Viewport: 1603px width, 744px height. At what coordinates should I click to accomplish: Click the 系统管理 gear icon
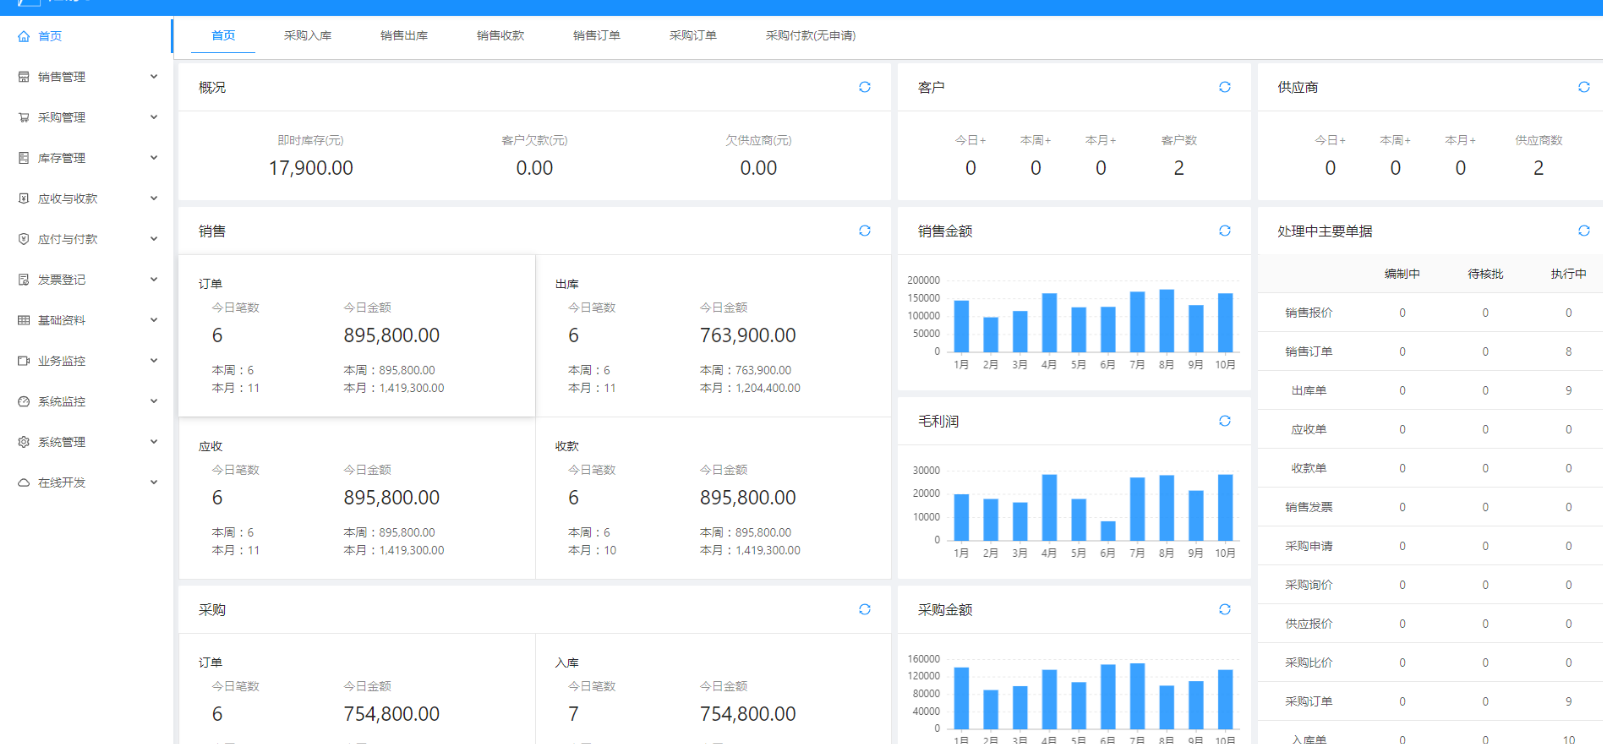tap(24, 442)
